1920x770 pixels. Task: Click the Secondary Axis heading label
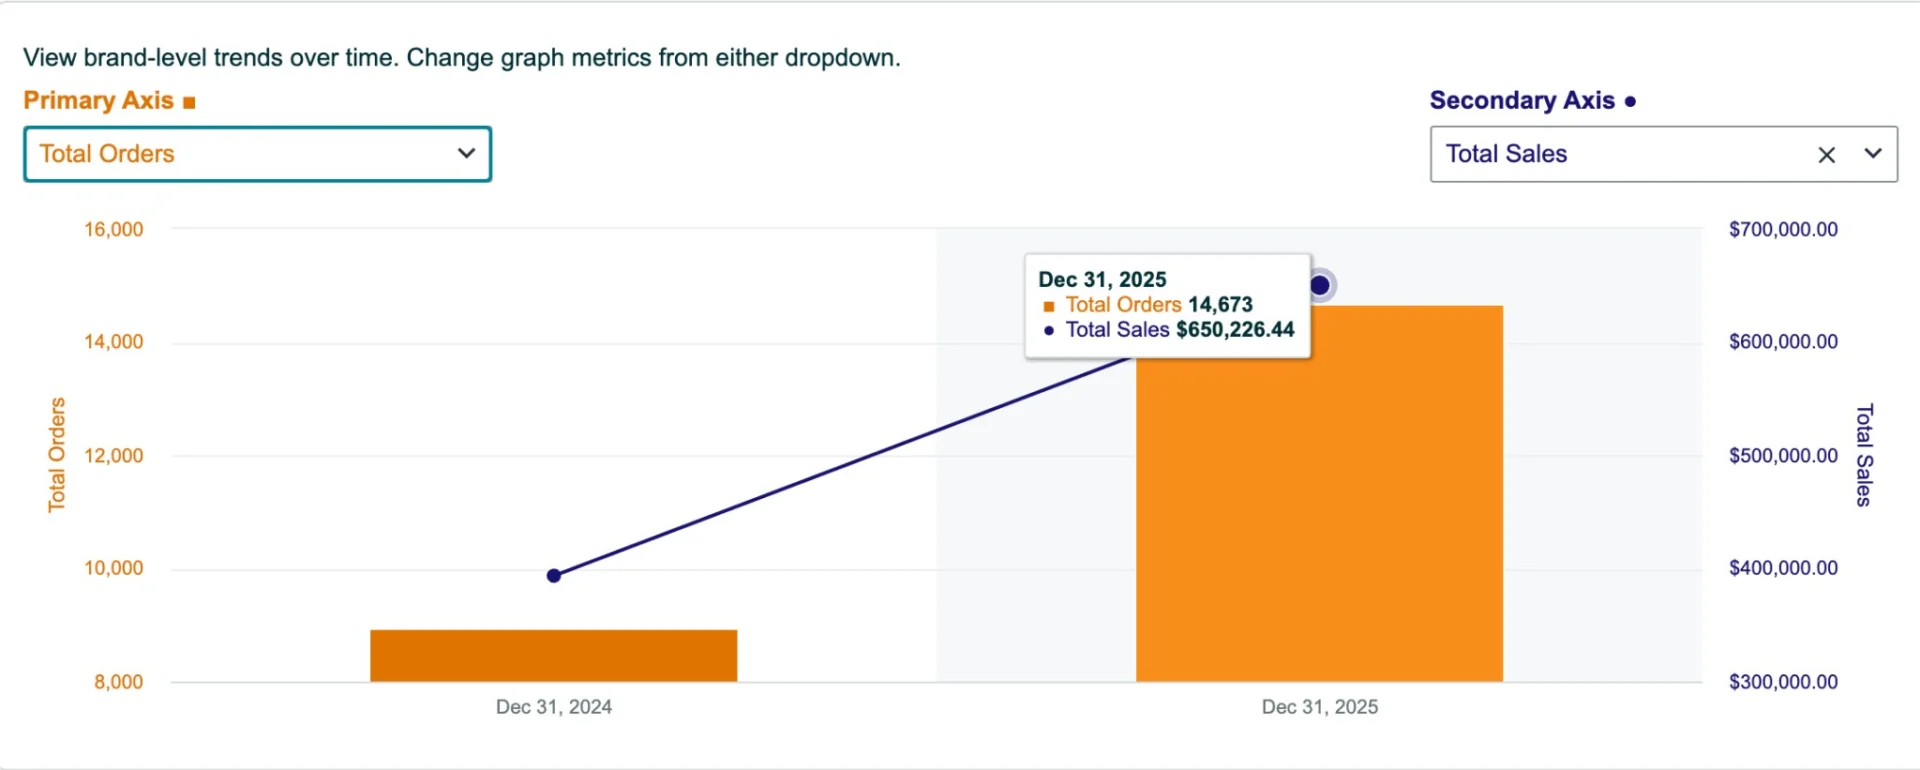(1522, 101)
